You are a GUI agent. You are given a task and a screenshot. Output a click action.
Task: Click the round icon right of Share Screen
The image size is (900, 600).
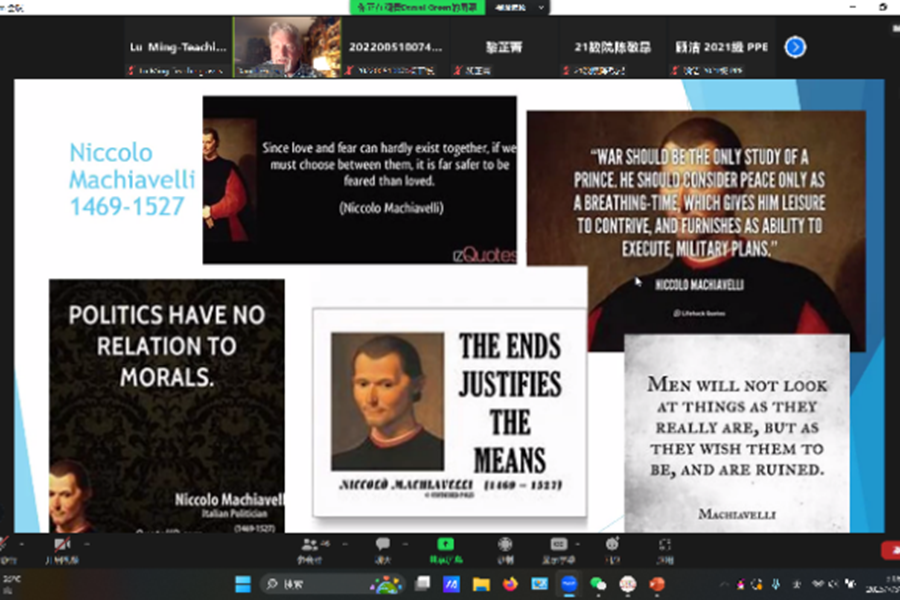(505, 544)
